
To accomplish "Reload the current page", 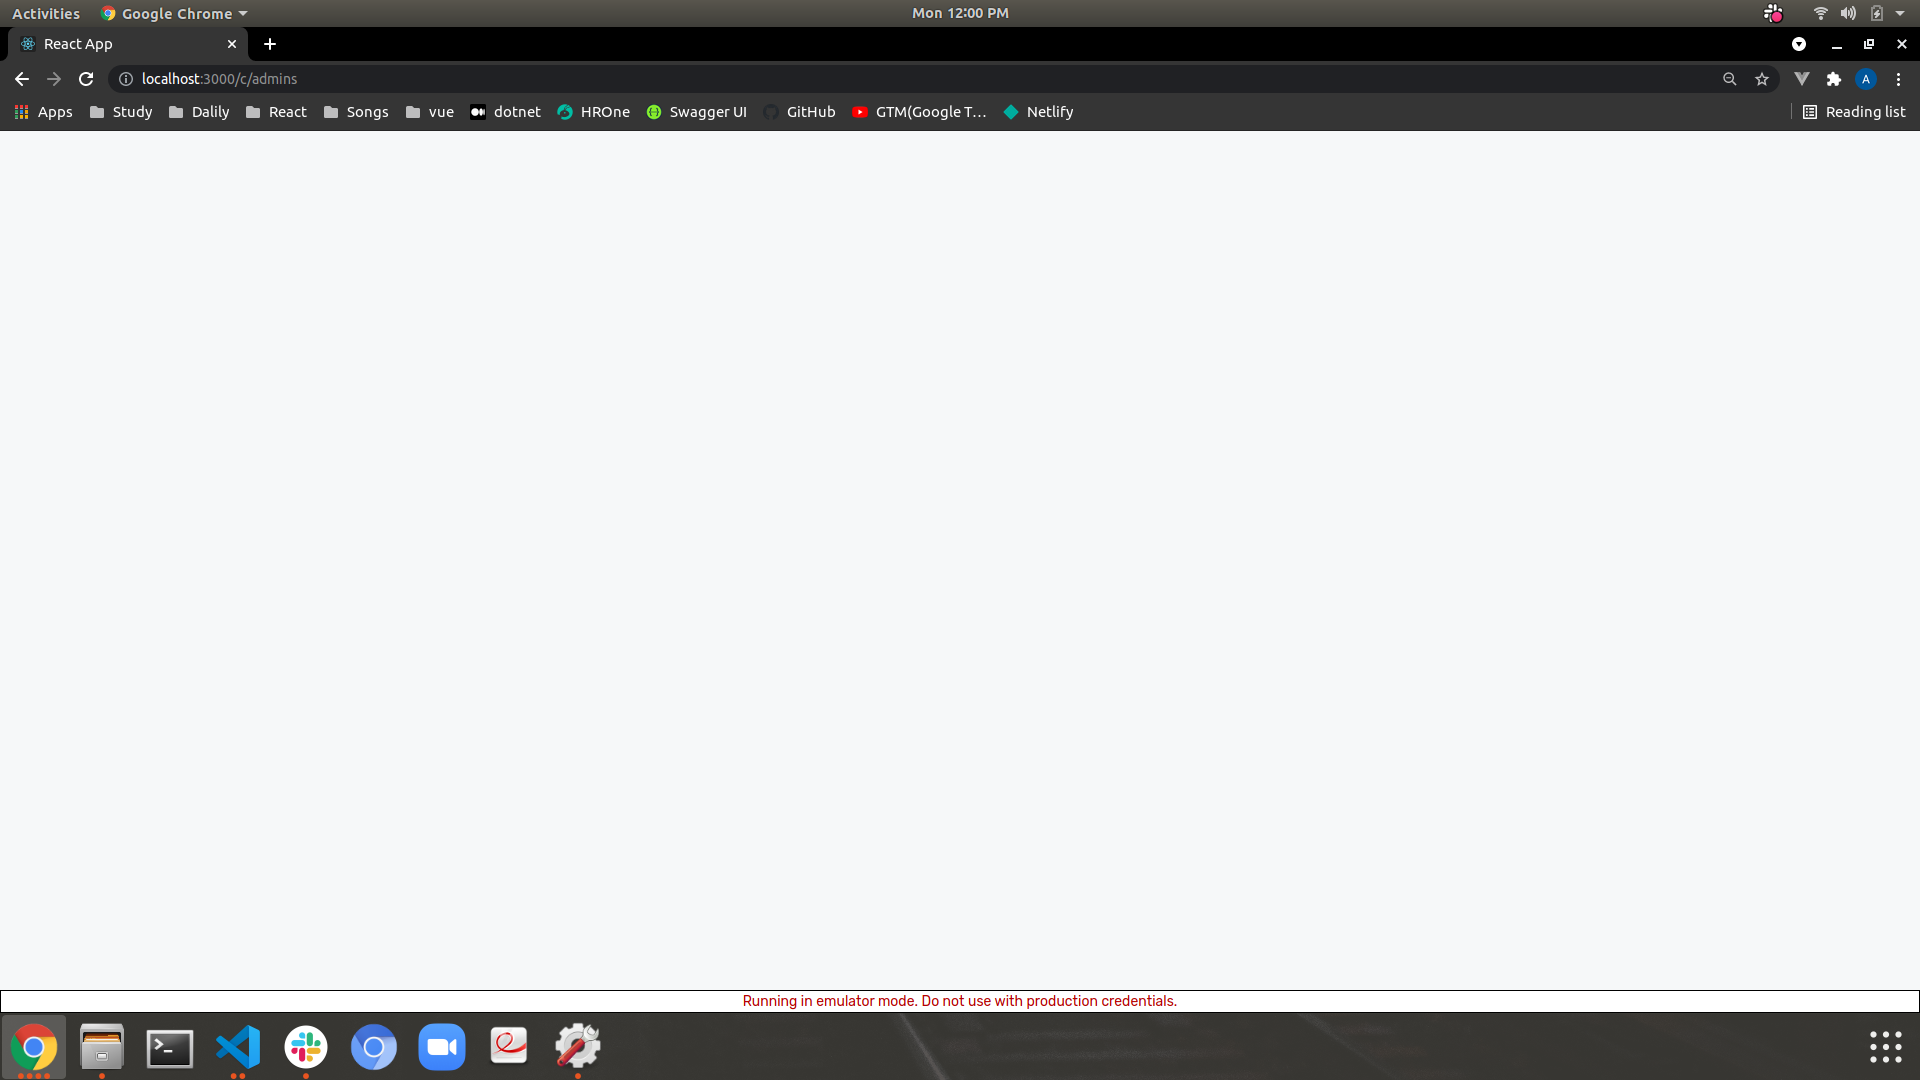I will click(86, 79).
